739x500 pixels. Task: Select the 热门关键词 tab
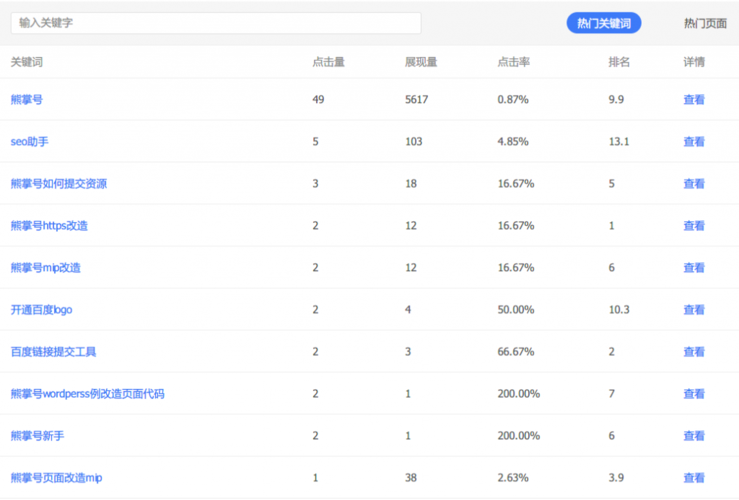pos(604,23)
